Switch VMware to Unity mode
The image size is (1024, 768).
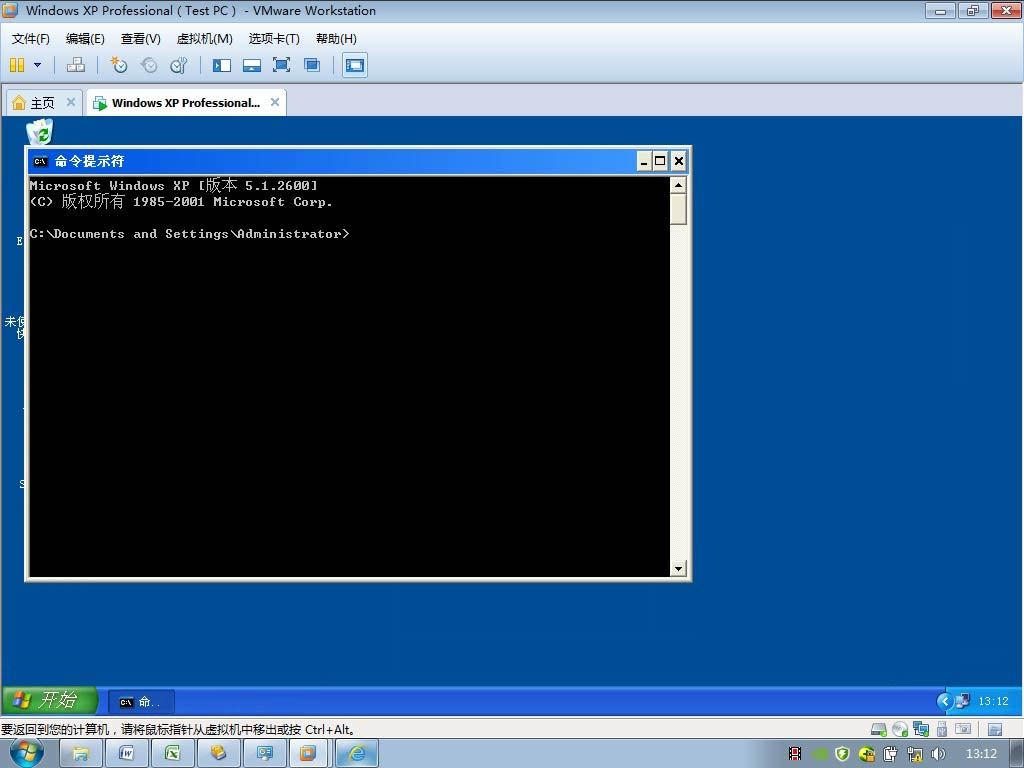point(312,65)
